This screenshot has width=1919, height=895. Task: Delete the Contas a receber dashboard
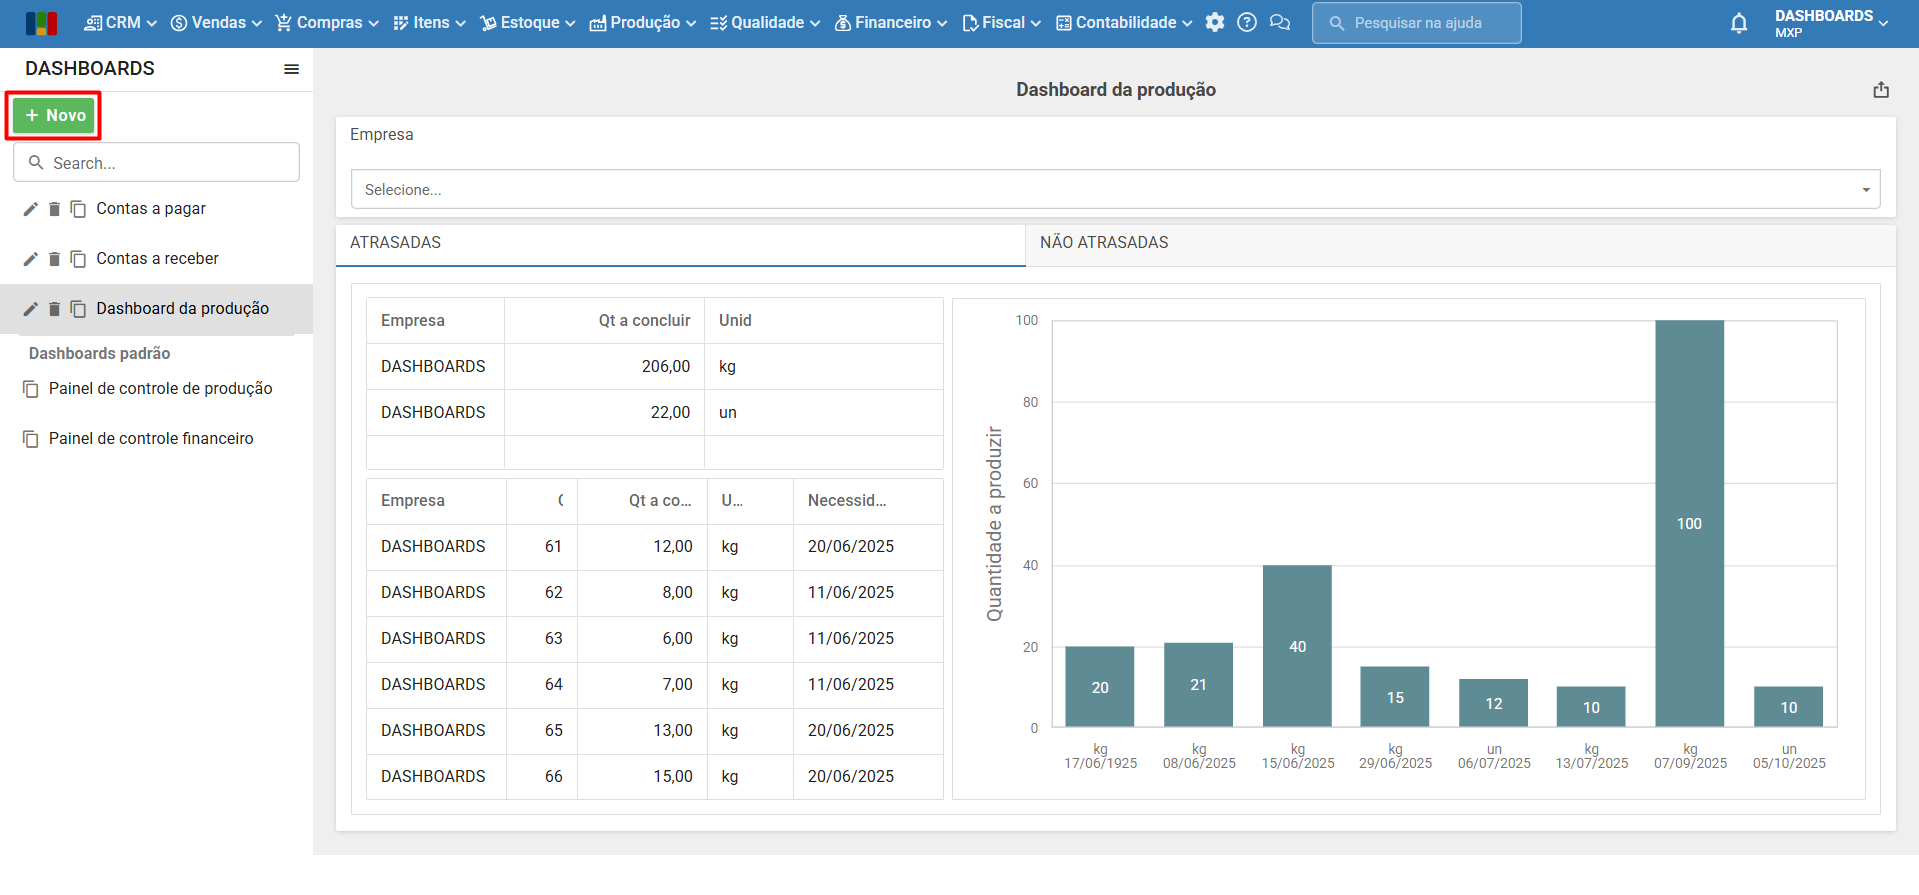[x=55, y=259]
